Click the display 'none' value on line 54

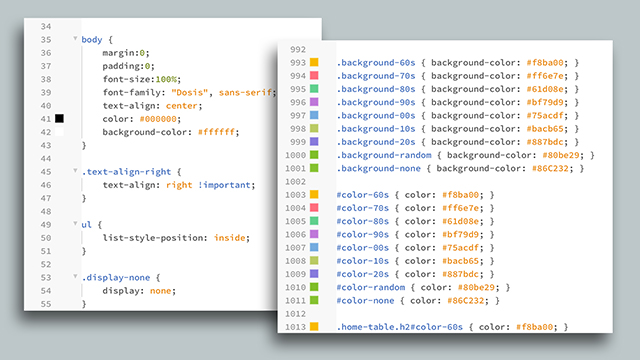[160, 291]
